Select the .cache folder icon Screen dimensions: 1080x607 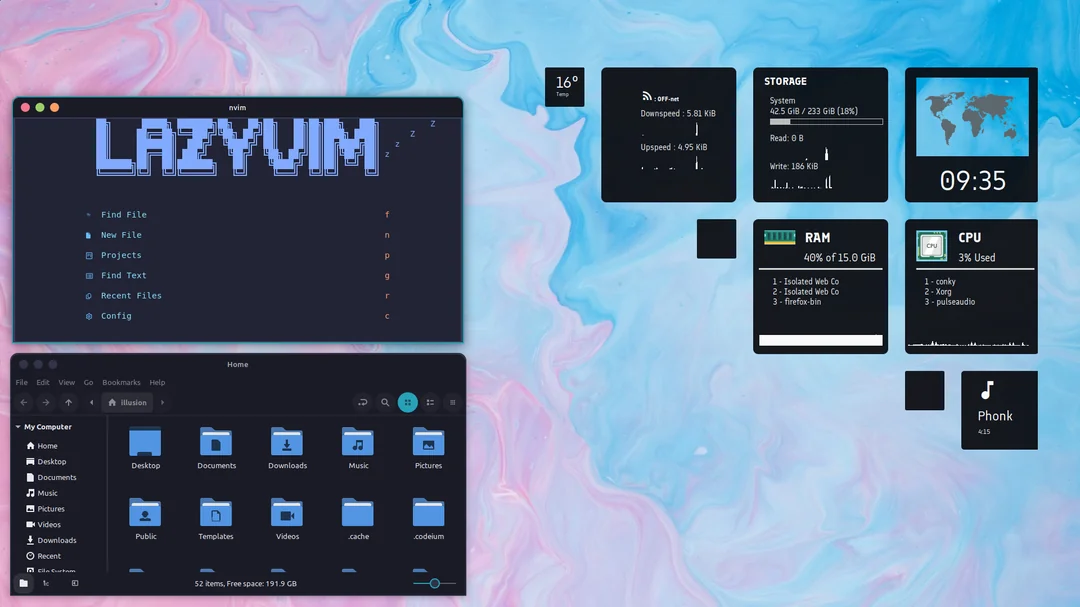point(357,513)
